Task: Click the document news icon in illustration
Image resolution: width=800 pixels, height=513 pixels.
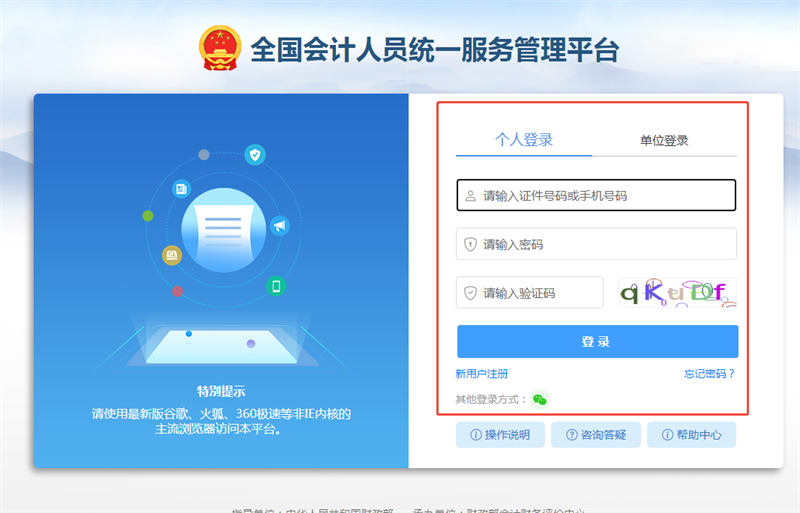Action: (181, 189)
